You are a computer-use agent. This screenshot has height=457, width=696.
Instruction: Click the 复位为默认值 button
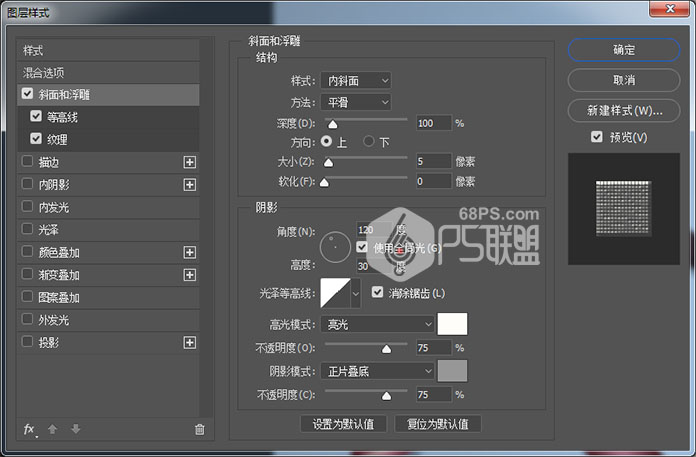(x=438, y=424)
